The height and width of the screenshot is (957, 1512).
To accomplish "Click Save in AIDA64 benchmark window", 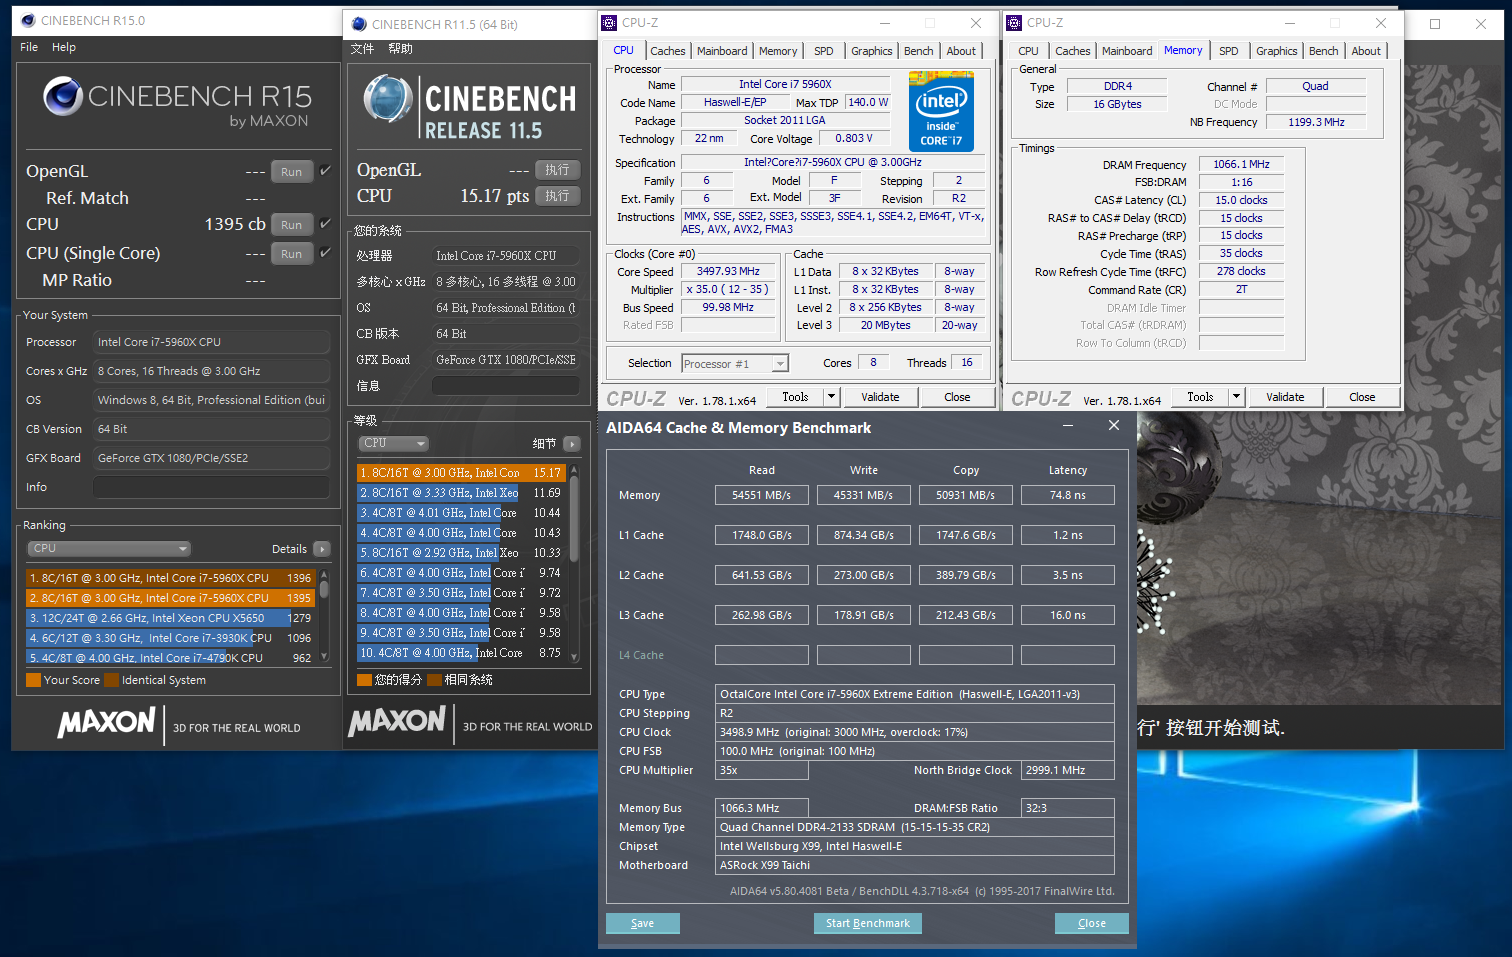I will (x=643, y=923).
